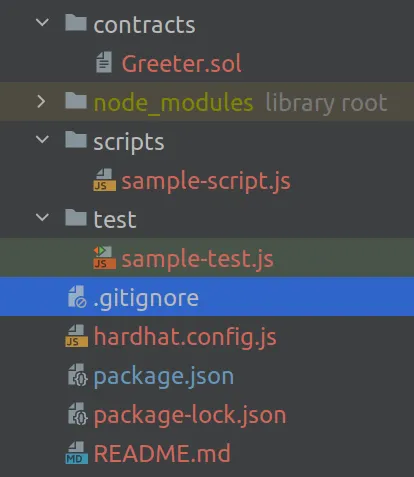The height and width of the screenshot is (477, 414).
Task: Click the package.json braces icon
Action: (x=78, y=375)
